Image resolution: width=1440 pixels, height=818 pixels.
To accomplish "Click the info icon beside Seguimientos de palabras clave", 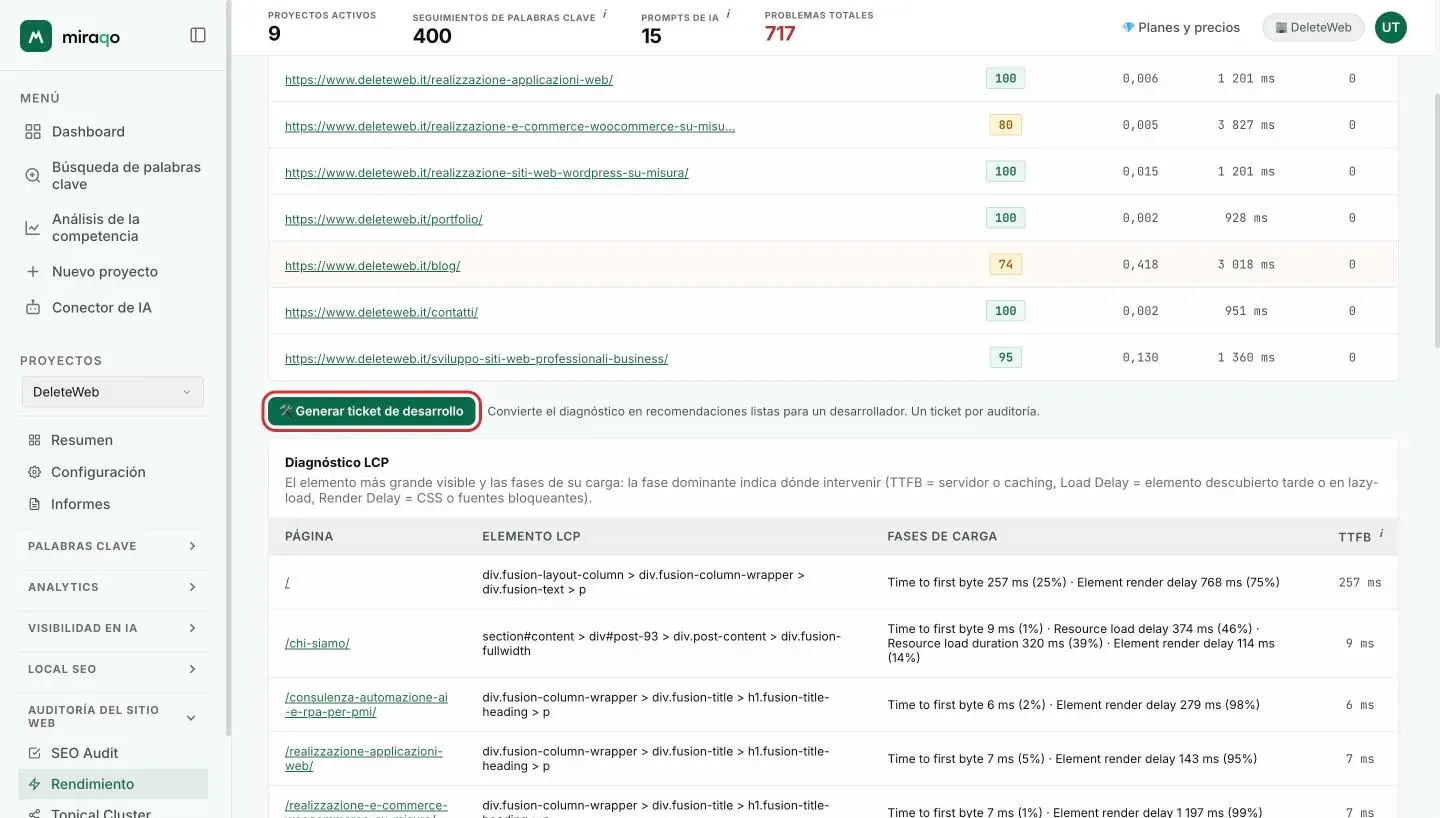I will coord(605,14).
